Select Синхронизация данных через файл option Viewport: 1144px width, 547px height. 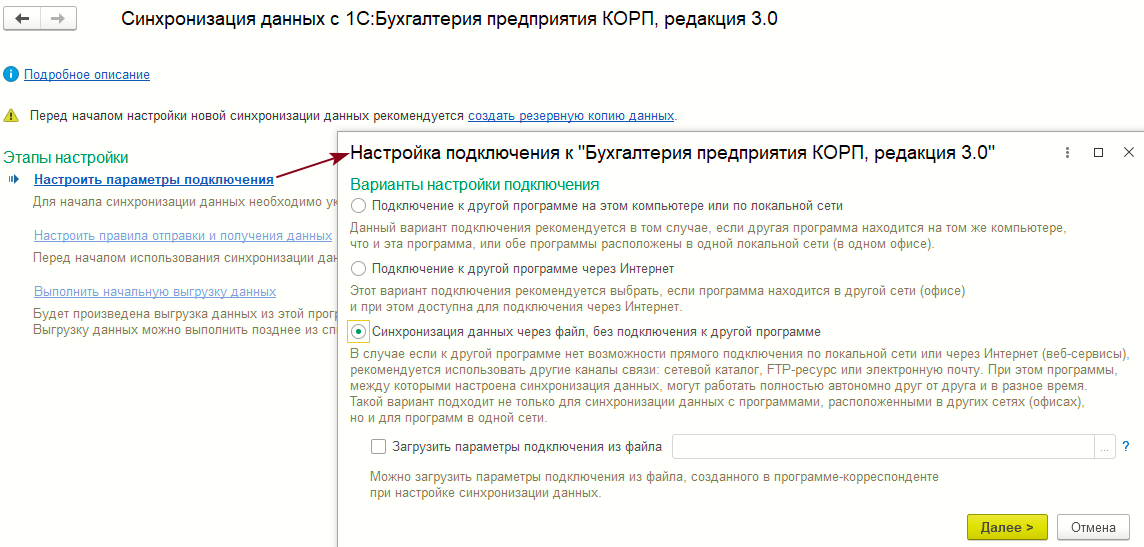click(x=359, y=331)
